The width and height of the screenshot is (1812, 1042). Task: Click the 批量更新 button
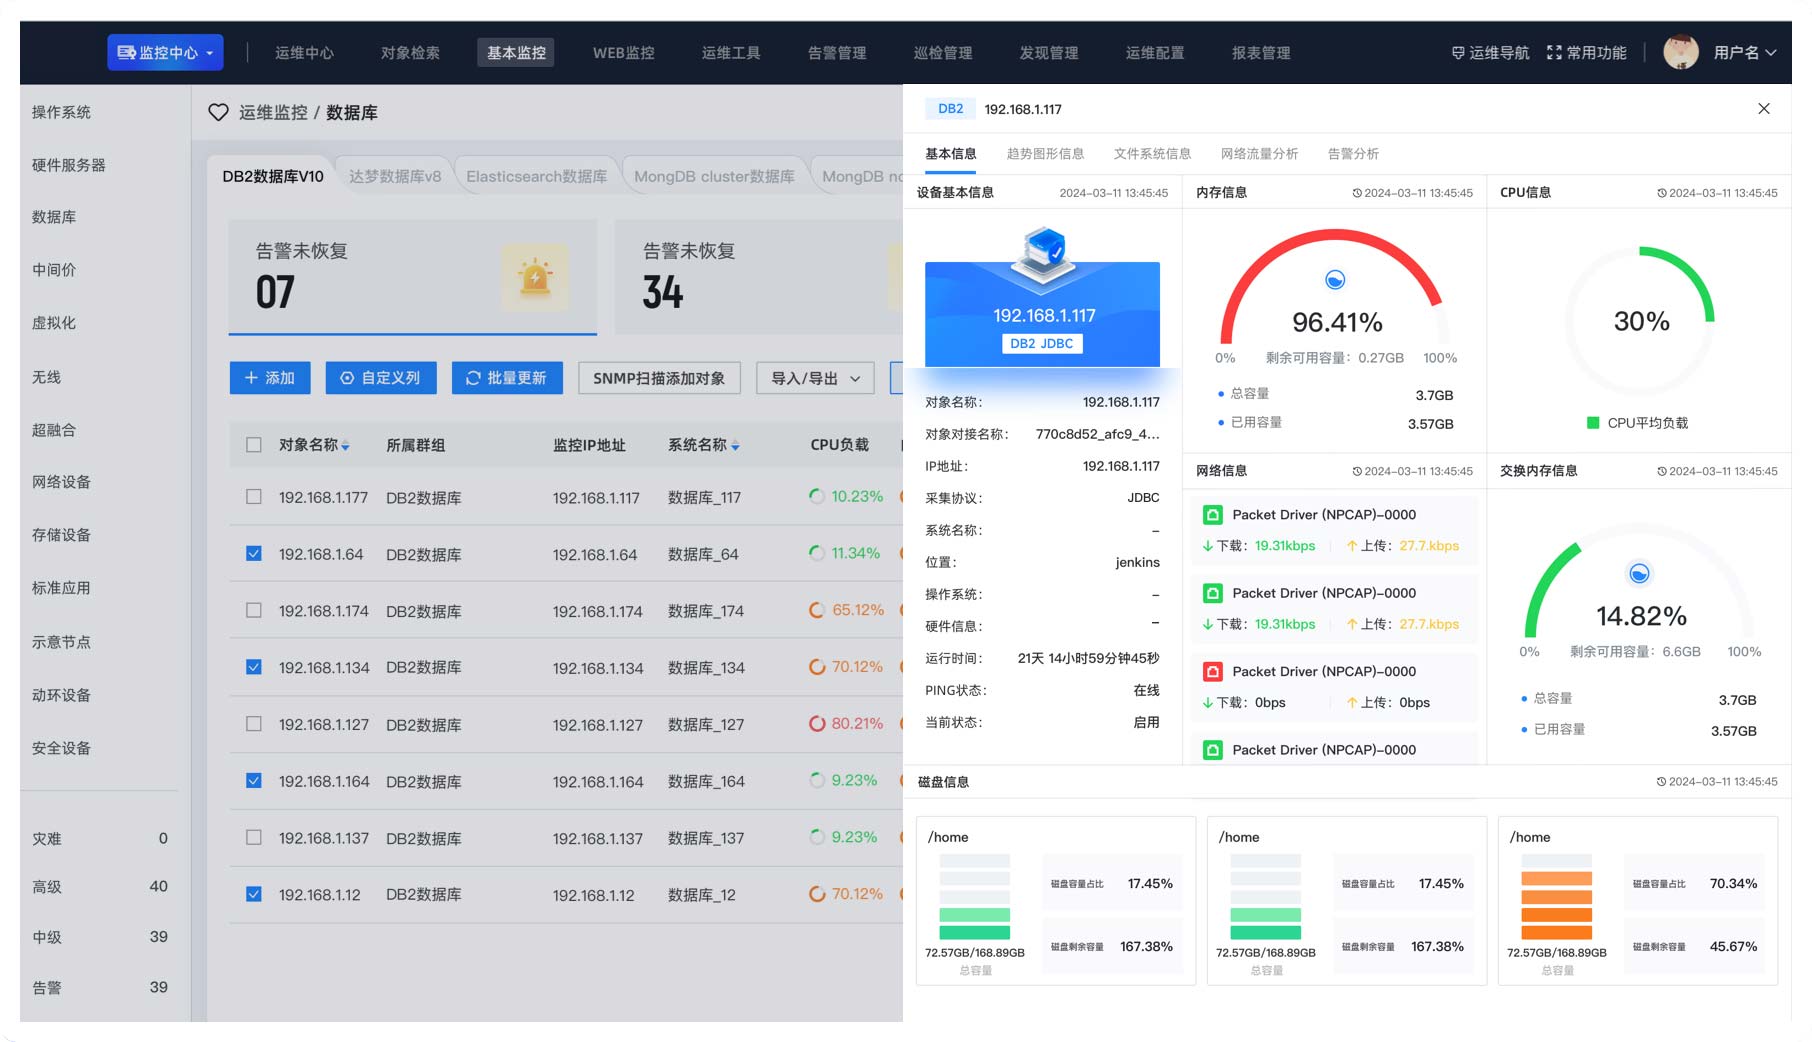tap(507, 378)
